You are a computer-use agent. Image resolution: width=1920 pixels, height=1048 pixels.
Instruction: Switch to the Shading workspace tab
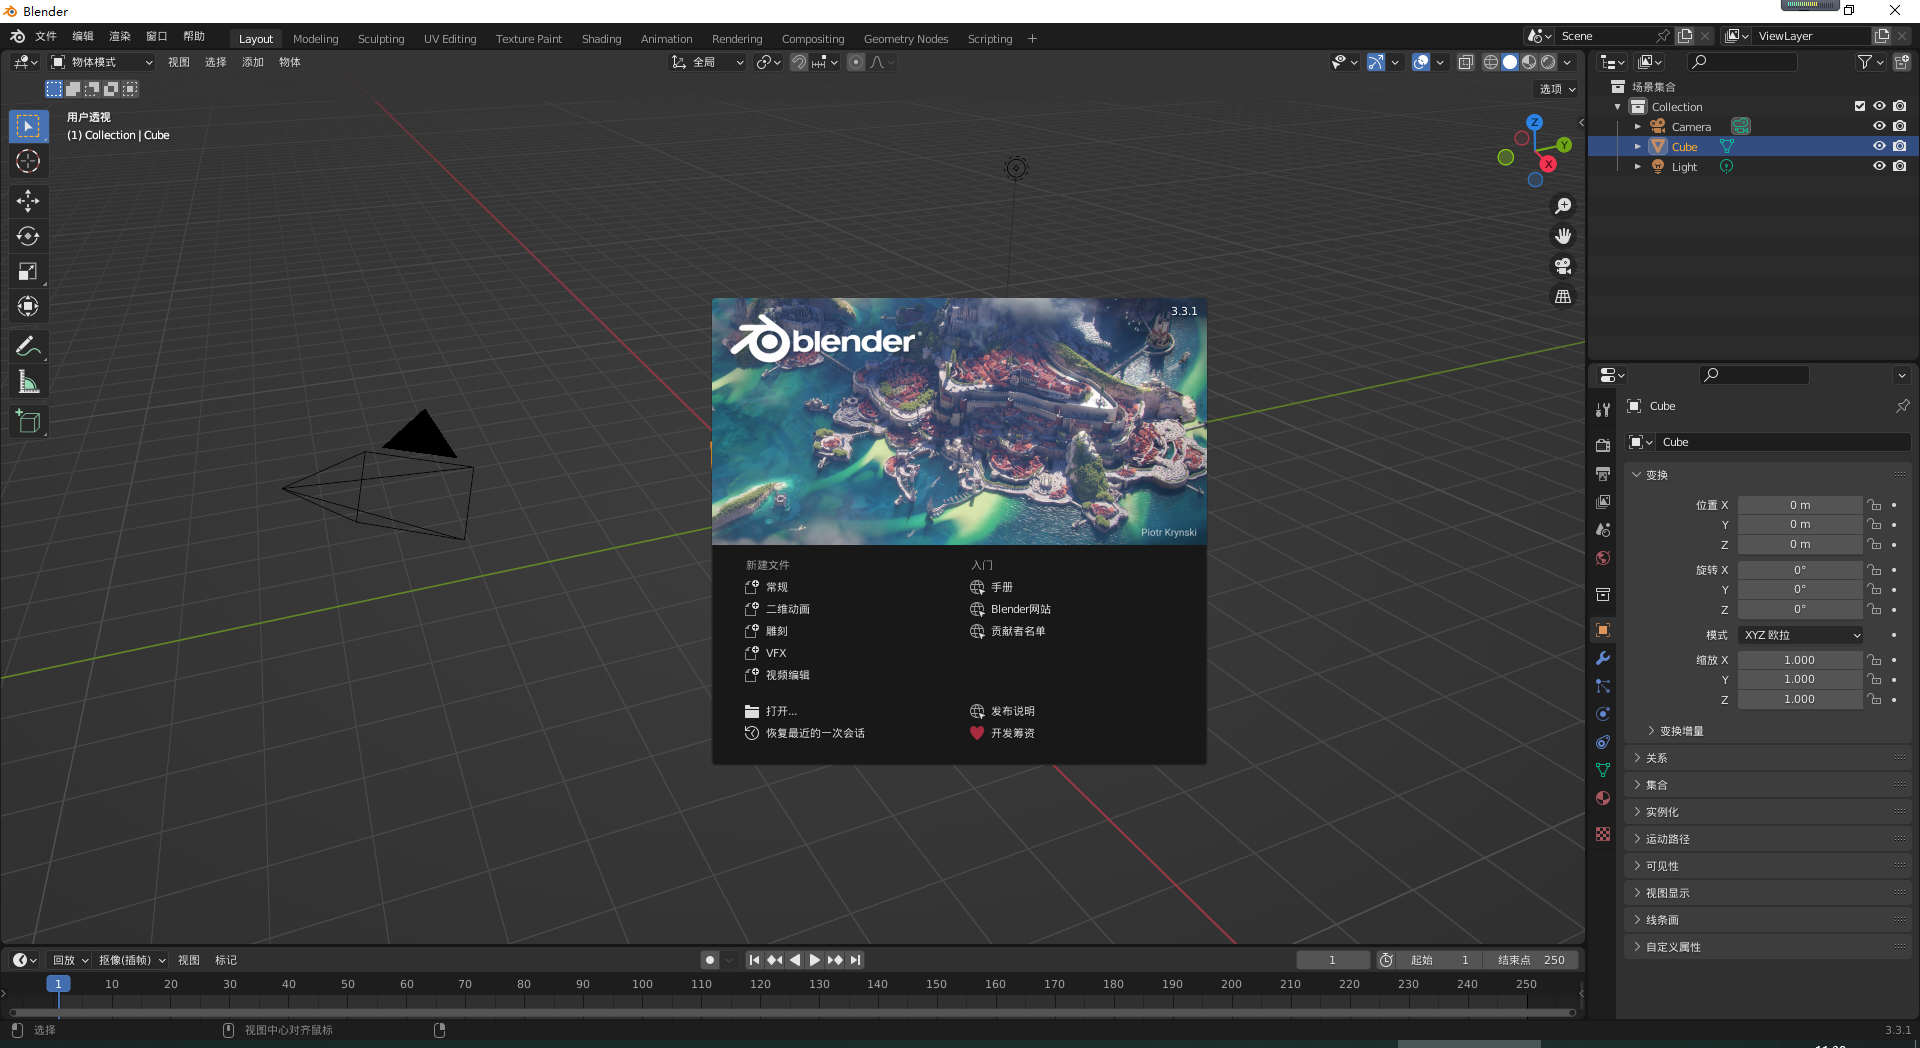click(x=601, y=39)
